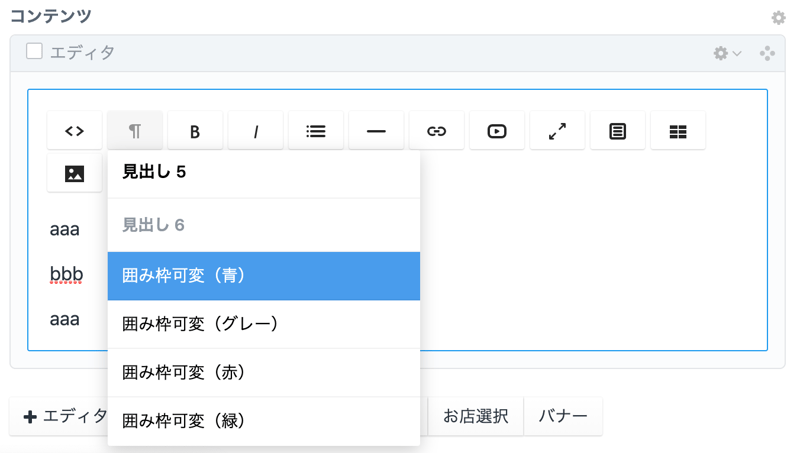Click the text block icon in toolbar
Image resolution: width=800 pixels, height=453 pixels.
coord(618,131)
